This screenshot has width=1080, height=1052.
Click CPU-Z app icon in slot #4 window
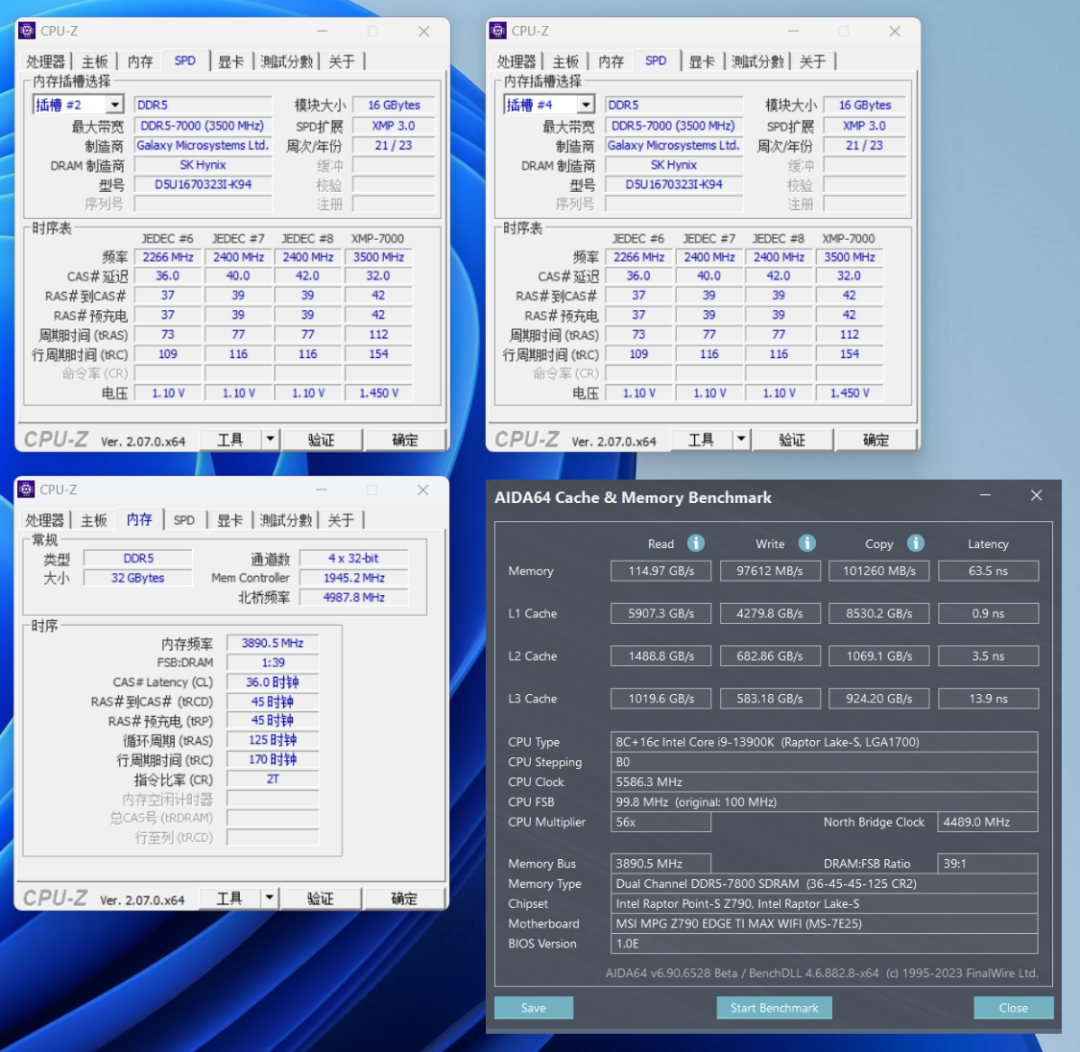[x=497, y=30]
